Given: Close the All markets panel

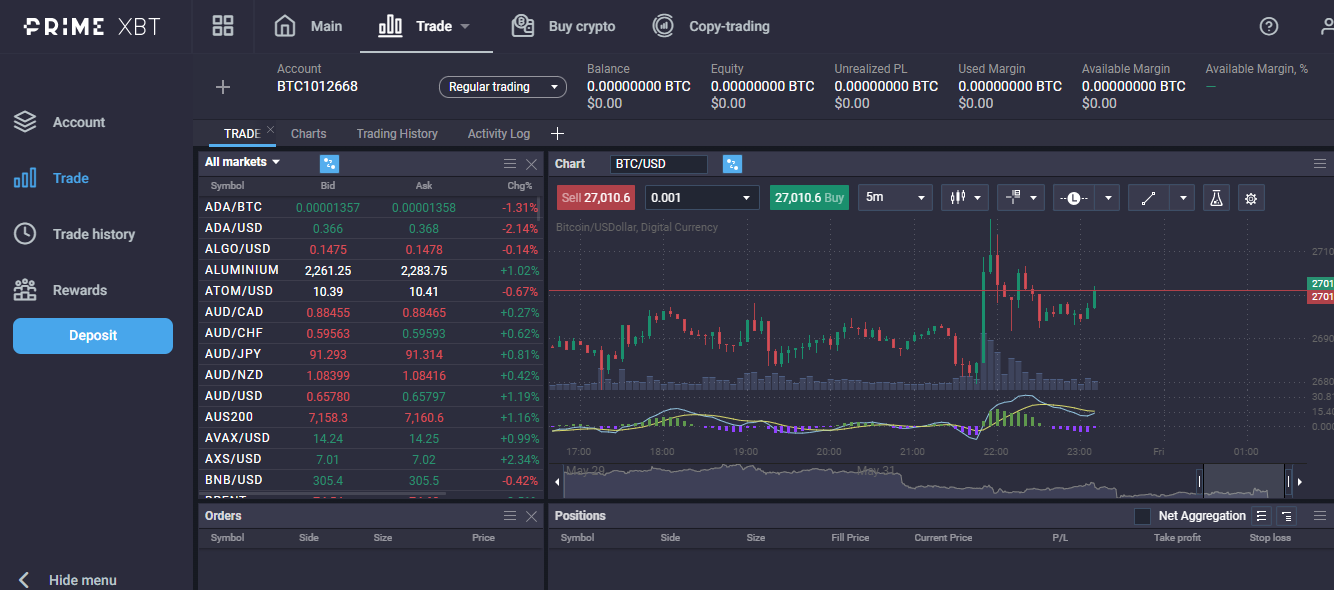Looking at the screenshot, I should point(531,163).
